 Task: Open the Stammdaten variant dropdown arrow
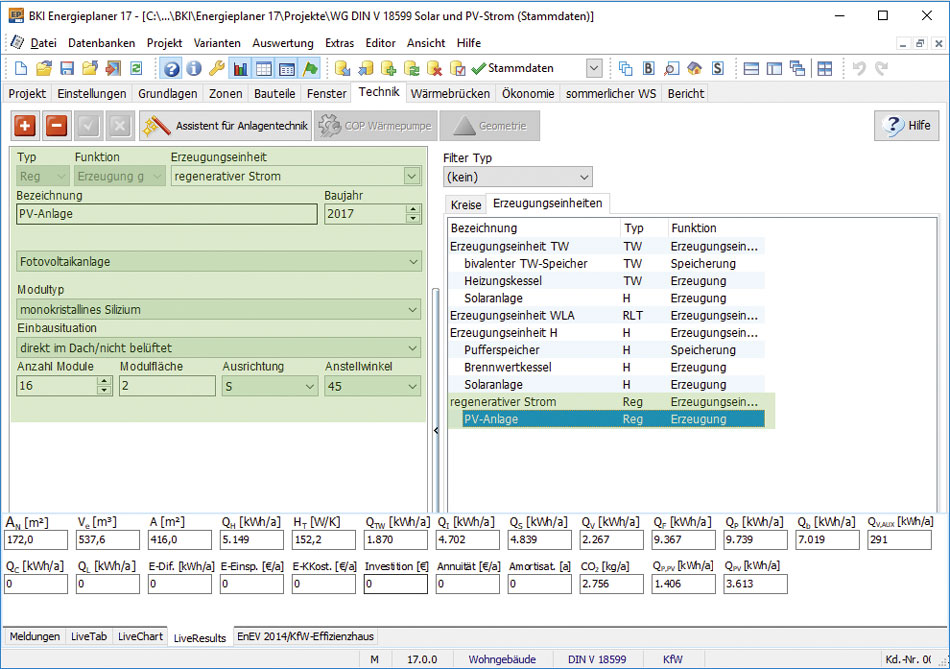point(594,68)
